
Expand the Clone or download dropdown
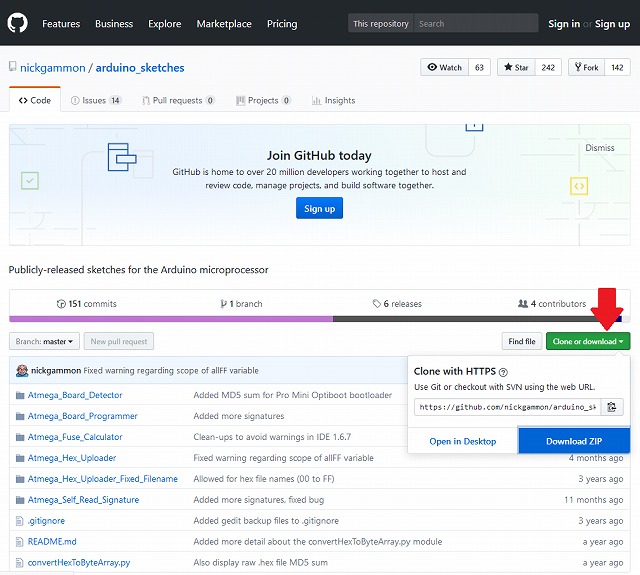(588, 341)
